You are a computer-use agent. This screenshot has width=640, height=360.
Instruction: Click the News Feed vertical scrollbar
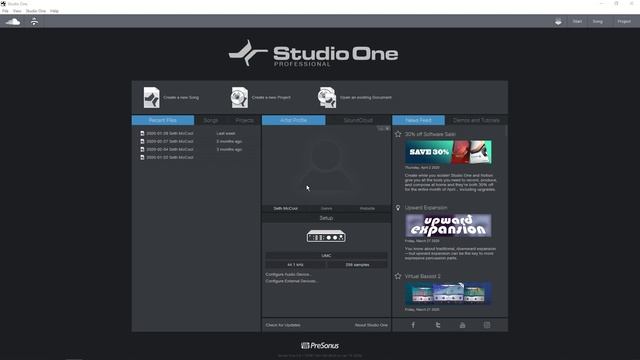click(x=507, y=131)
